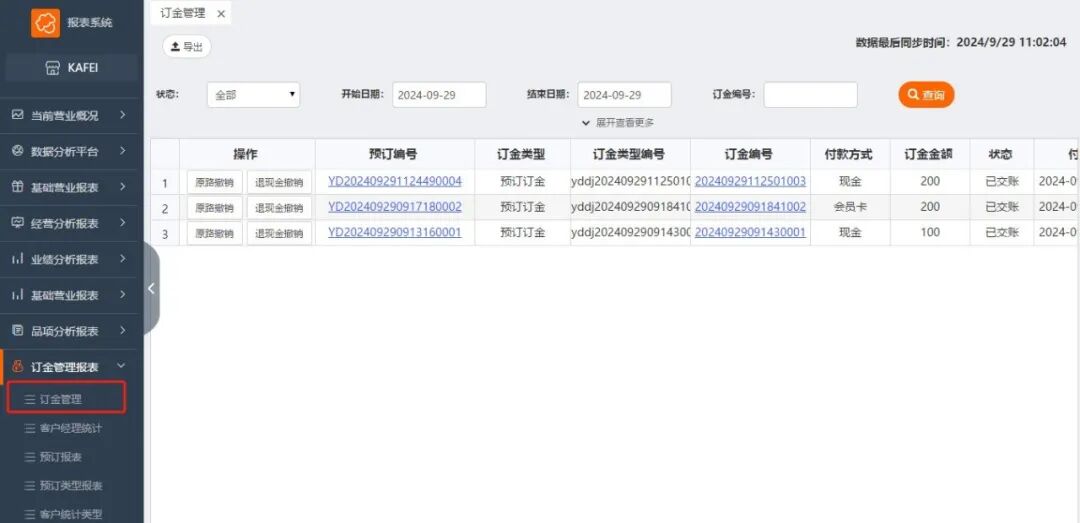
Task: Click 原路撤销 in row 3
Action: pos(215,233)
